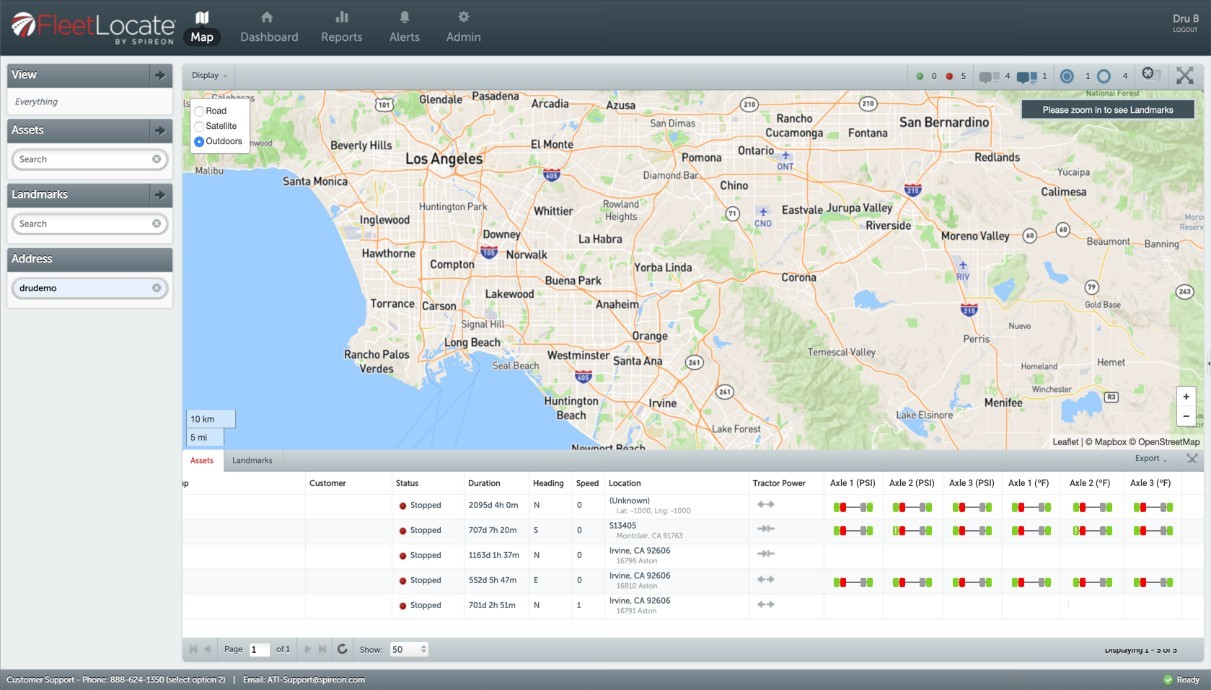Open the Display dropdown above the map
This screenshot has width=1211, height=690.
pos(210,75)
